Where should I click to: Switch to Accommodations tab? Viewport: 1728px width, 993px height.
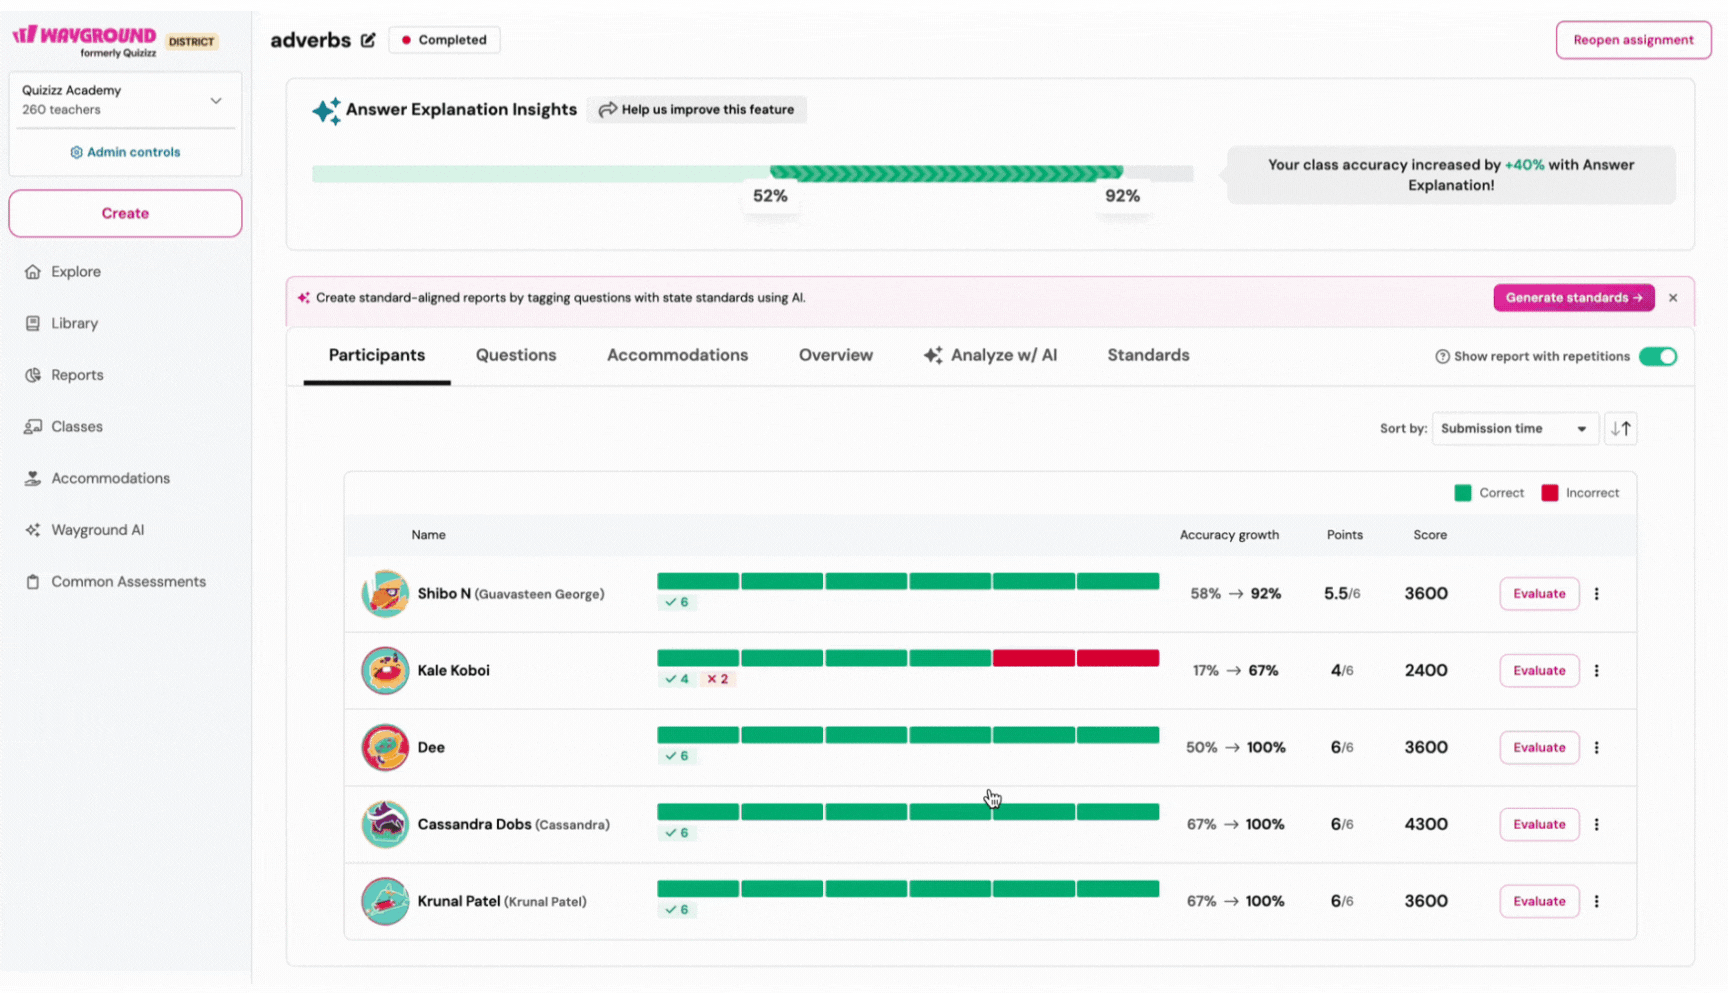pos(677,355)
